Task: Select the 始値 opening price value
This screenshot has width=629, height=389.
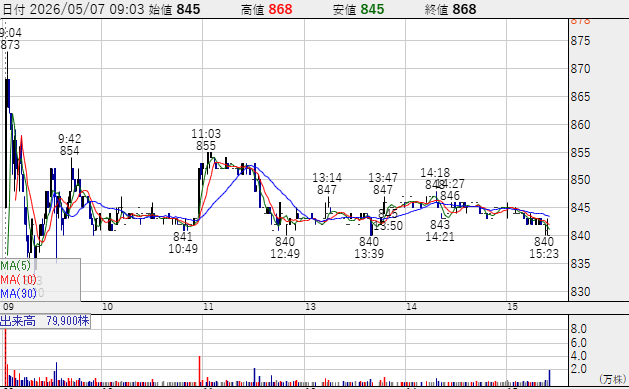Action: point(188,9)
